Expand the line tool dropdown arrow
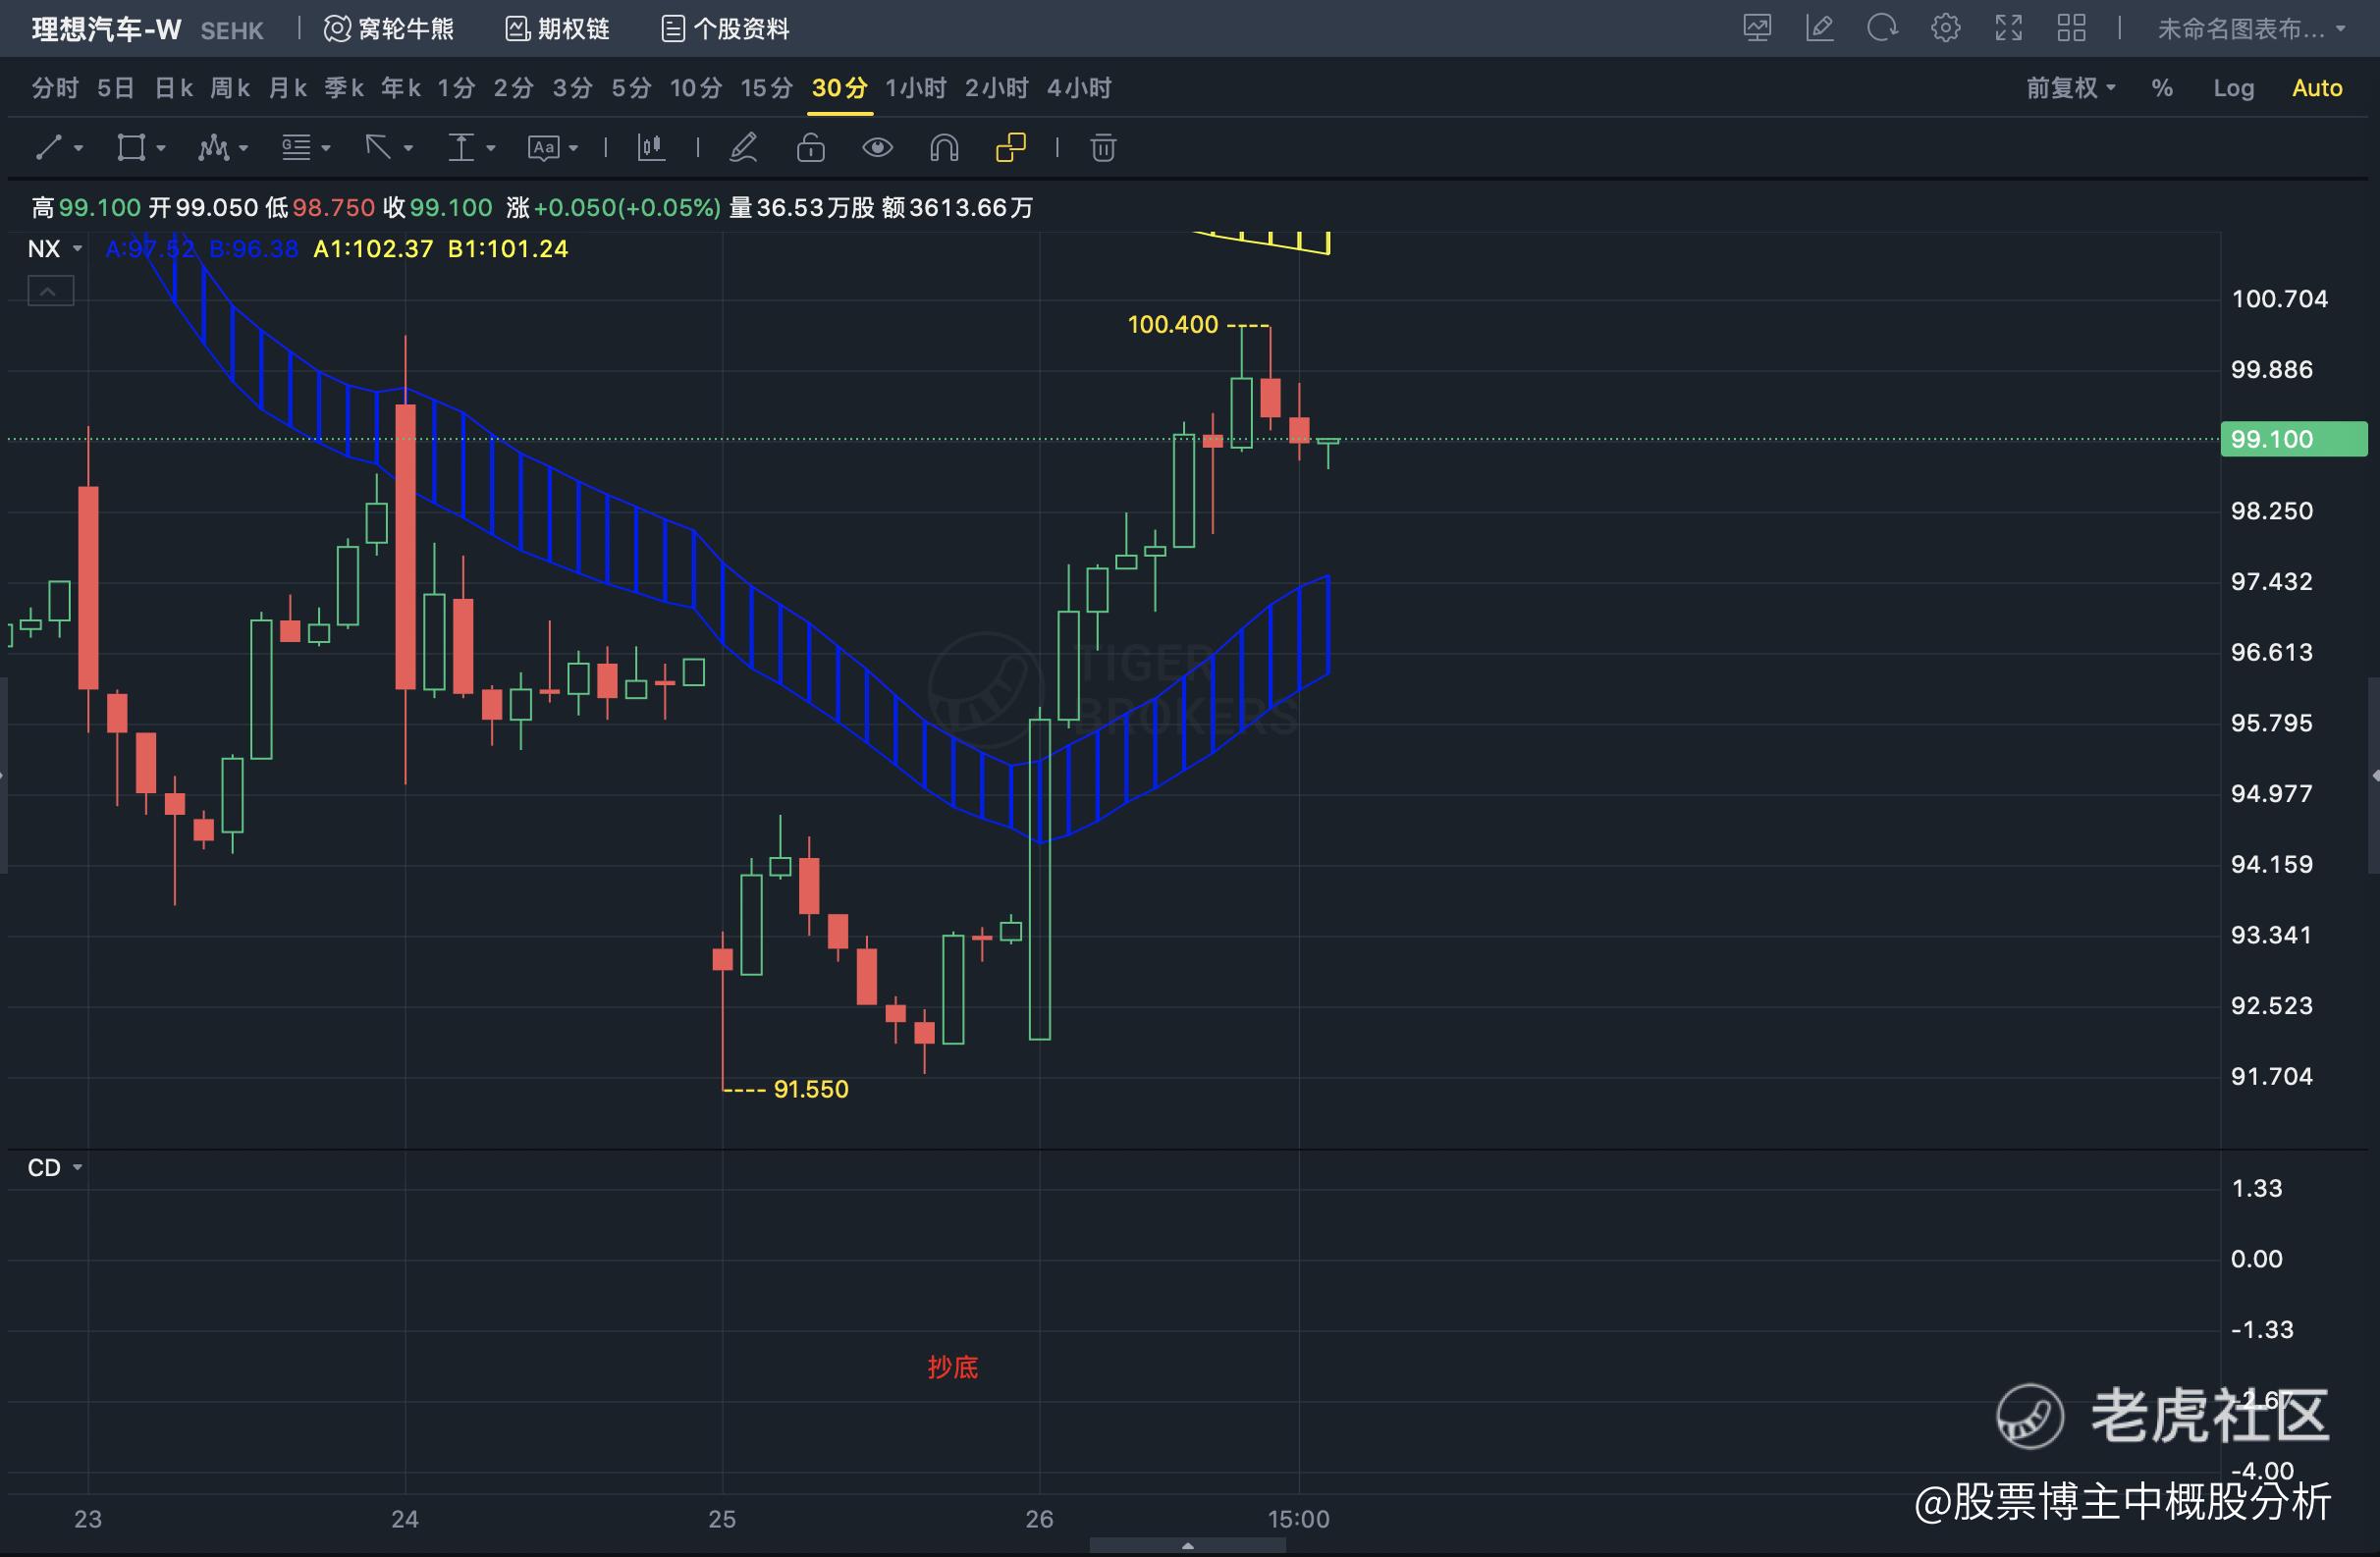 coord(78,149)
